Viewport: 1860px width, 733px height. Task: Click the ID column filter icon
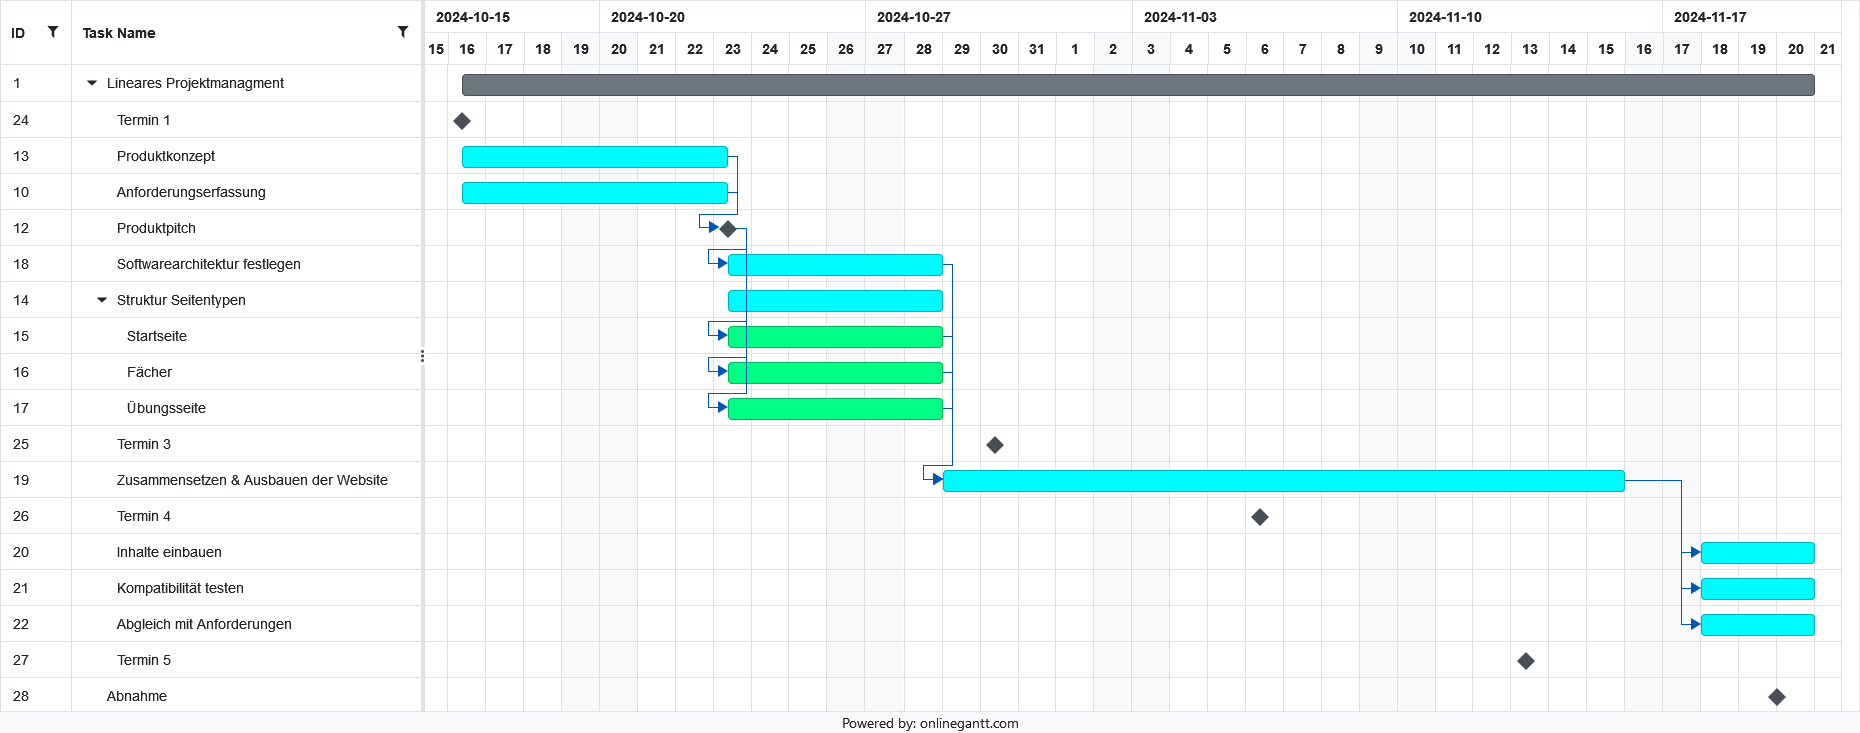(x=53, y=32)
